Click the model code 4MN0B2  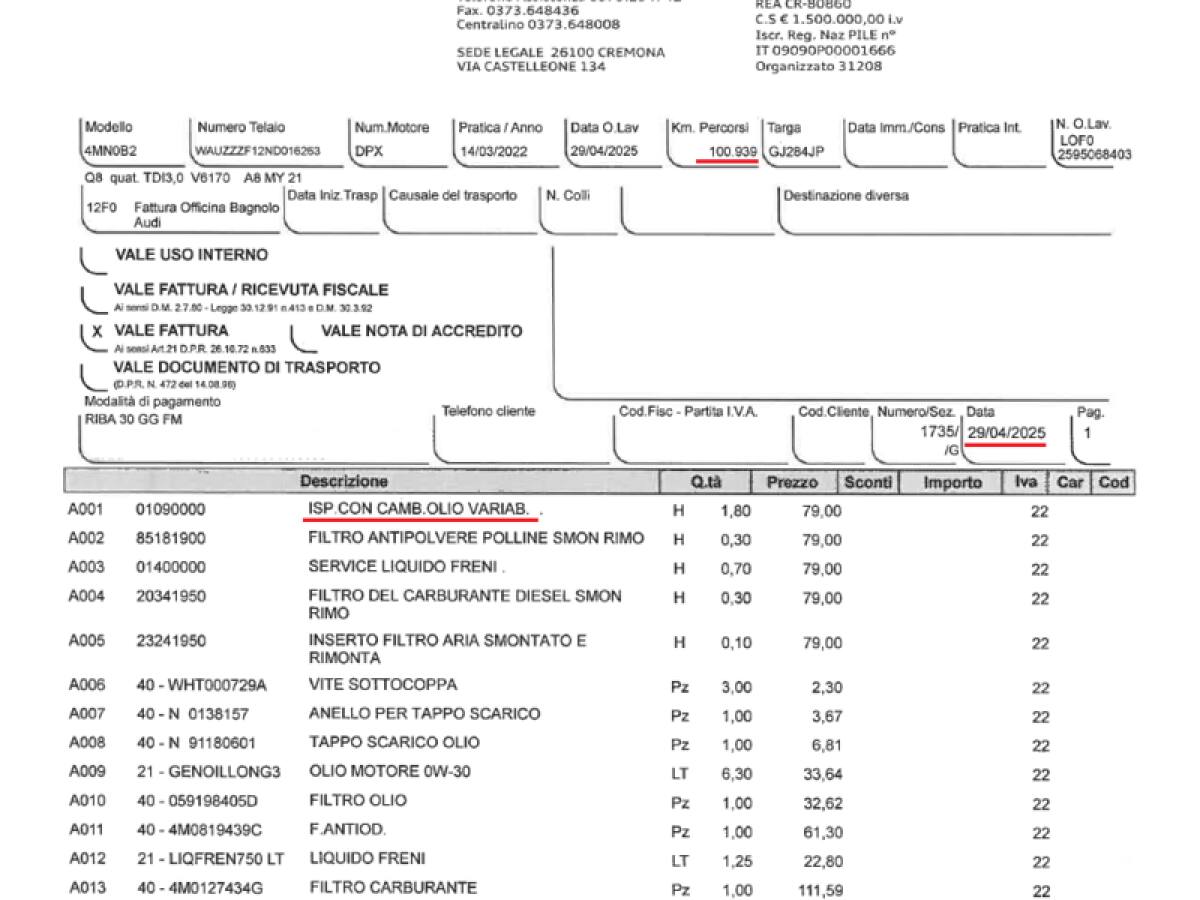pyautogui.click(x=110, y=151)
